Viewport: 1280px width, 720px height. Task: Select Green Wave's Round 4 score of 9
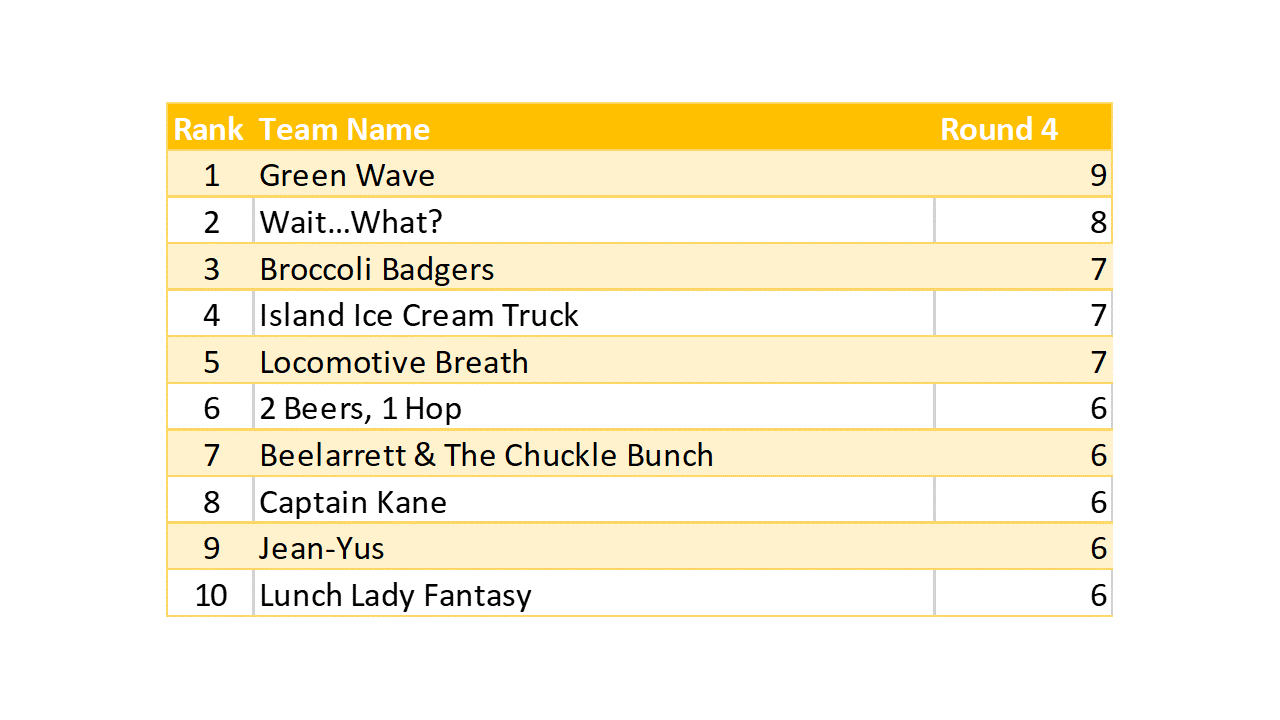pos(1098,176)
